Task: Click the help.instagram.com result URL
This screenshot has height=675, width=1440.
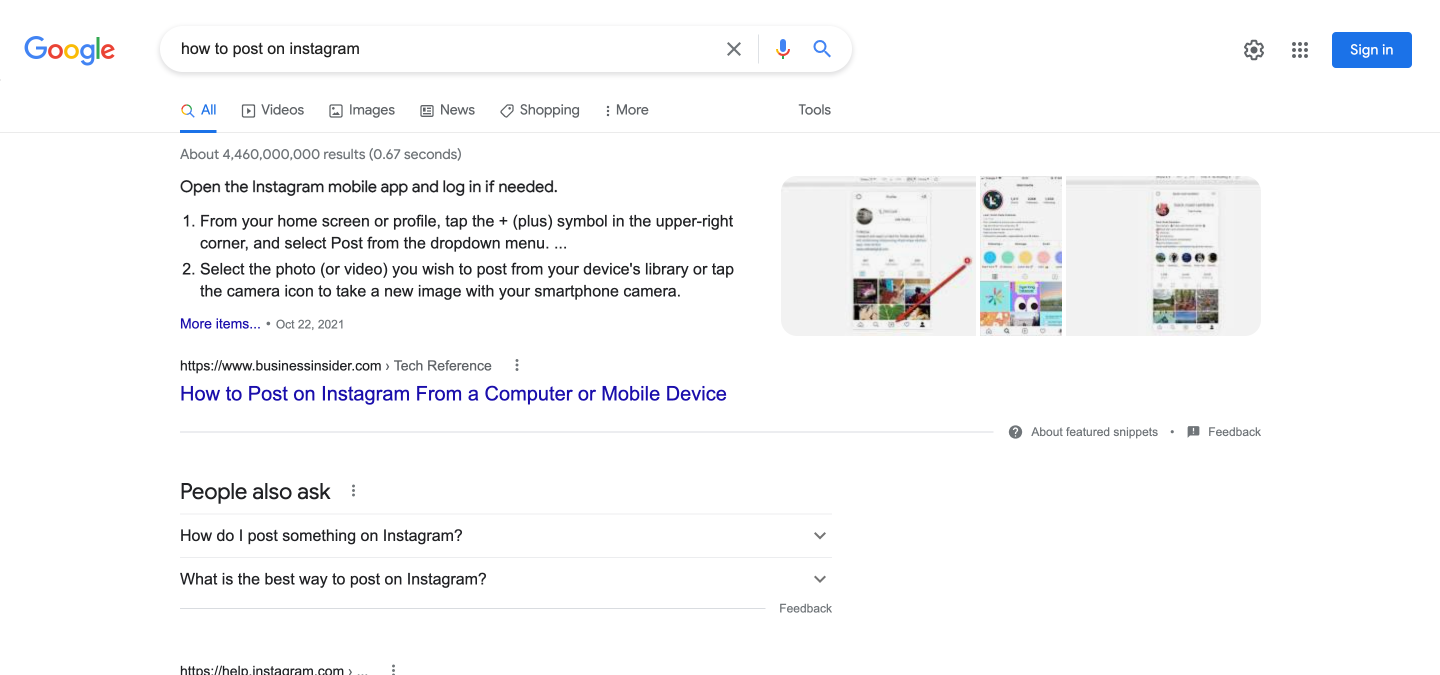Action: [274, 669]
